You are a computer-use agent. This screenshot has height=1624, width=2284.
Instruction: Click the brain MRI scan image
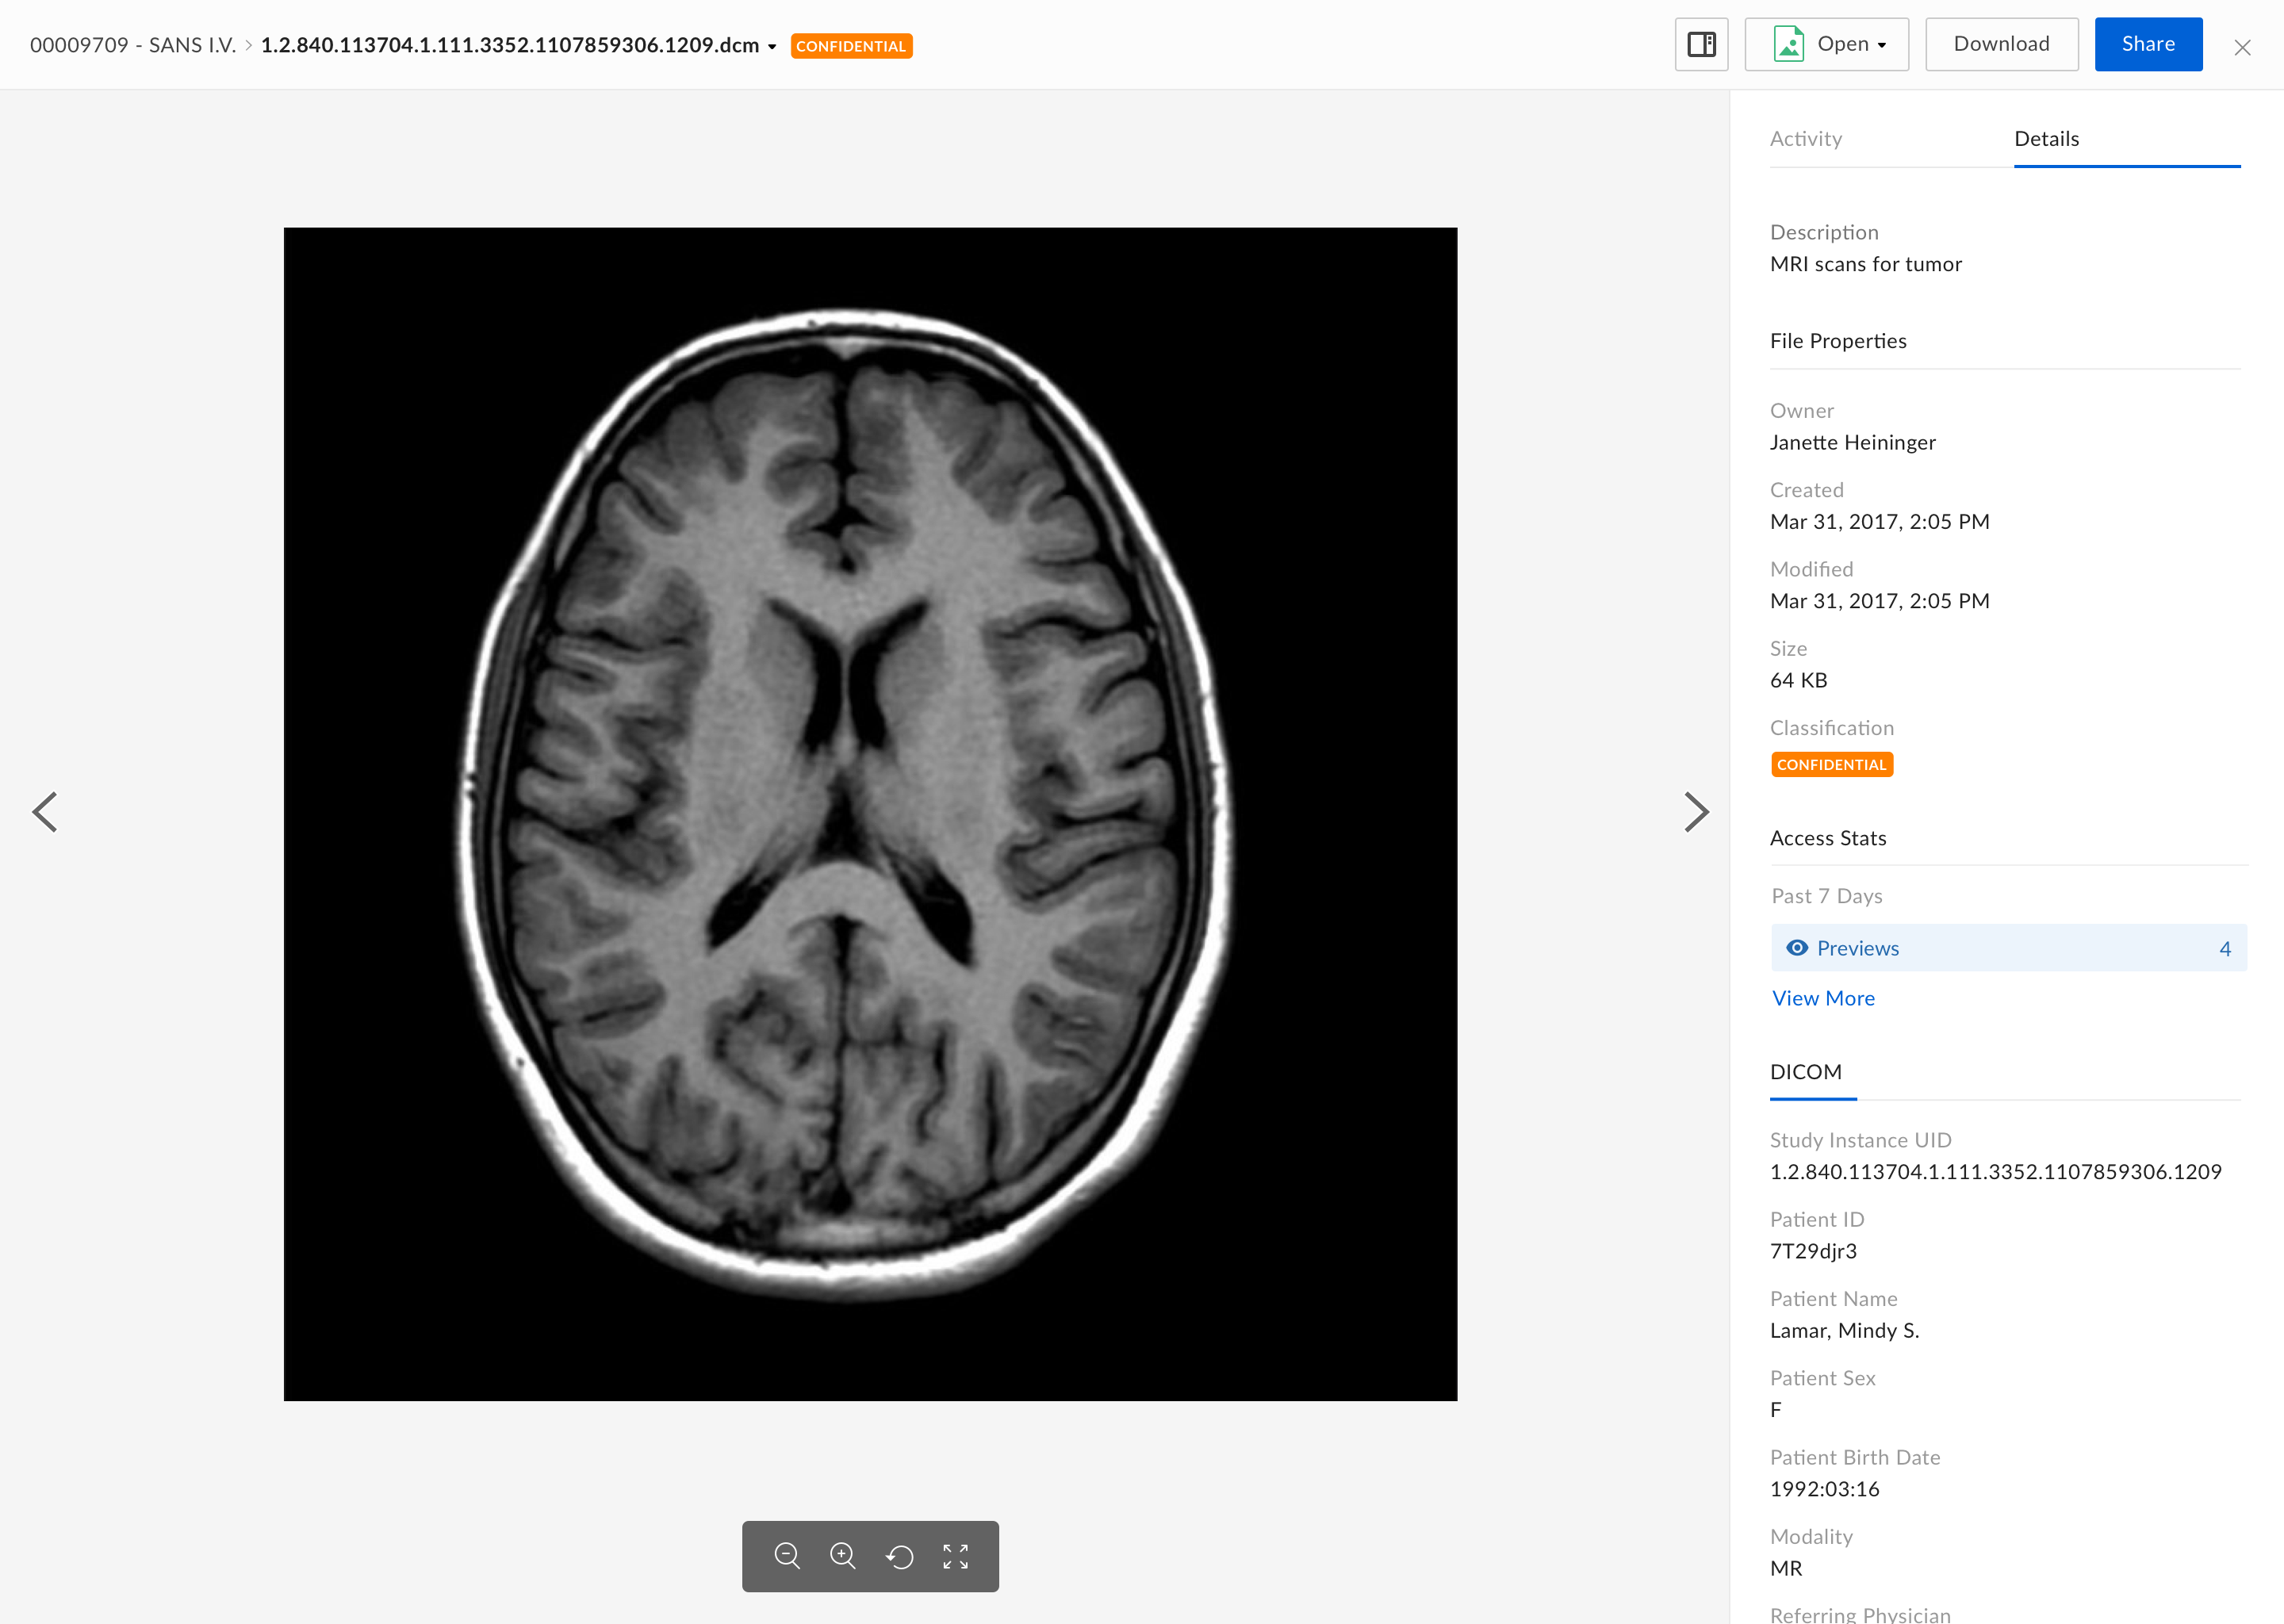(870, 813)
